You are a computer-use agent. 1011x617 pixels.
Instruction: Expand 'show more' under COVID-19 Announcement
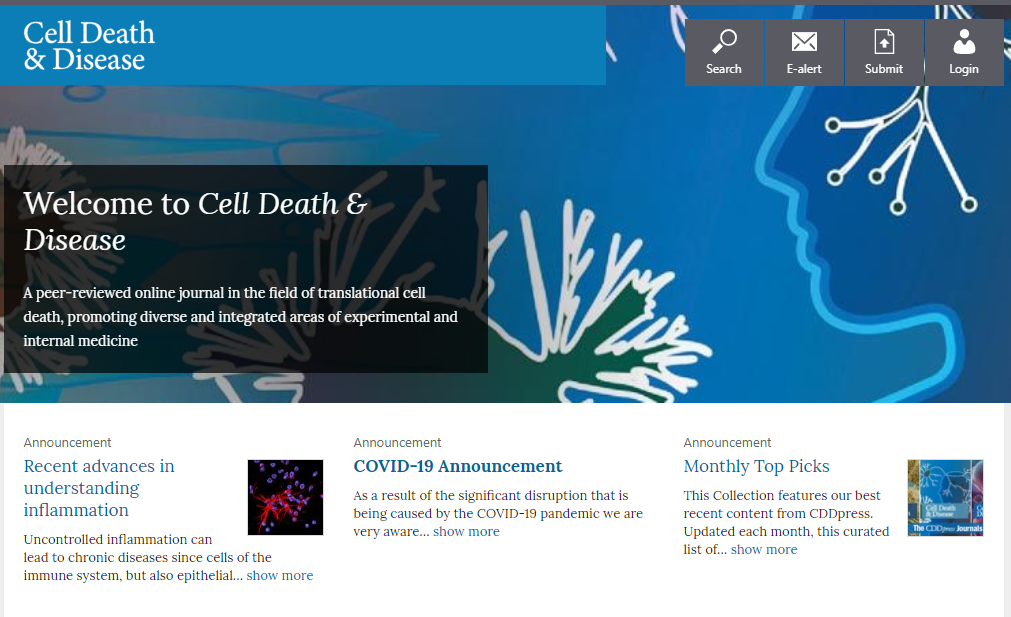(466, 531)
